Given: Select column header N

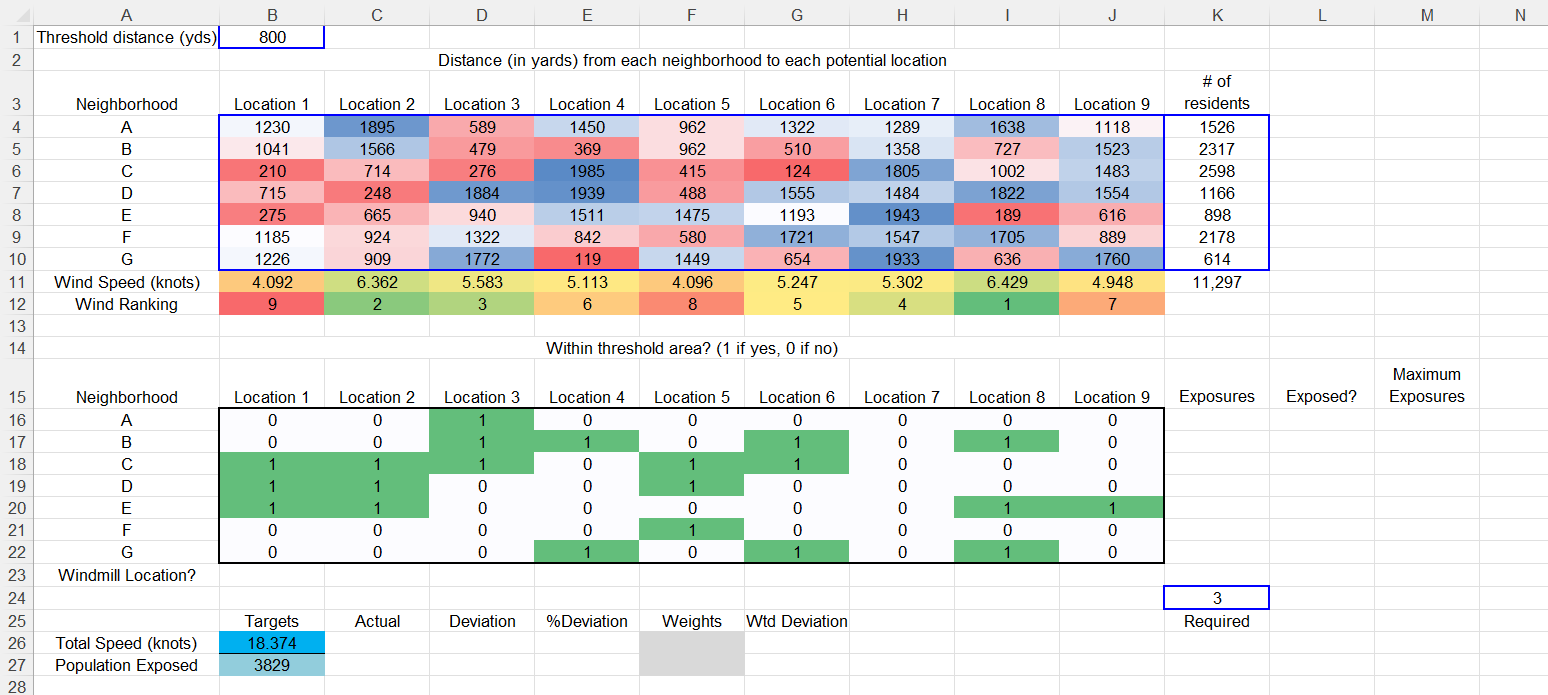Looking at the screenshot, I should 1520,15.
